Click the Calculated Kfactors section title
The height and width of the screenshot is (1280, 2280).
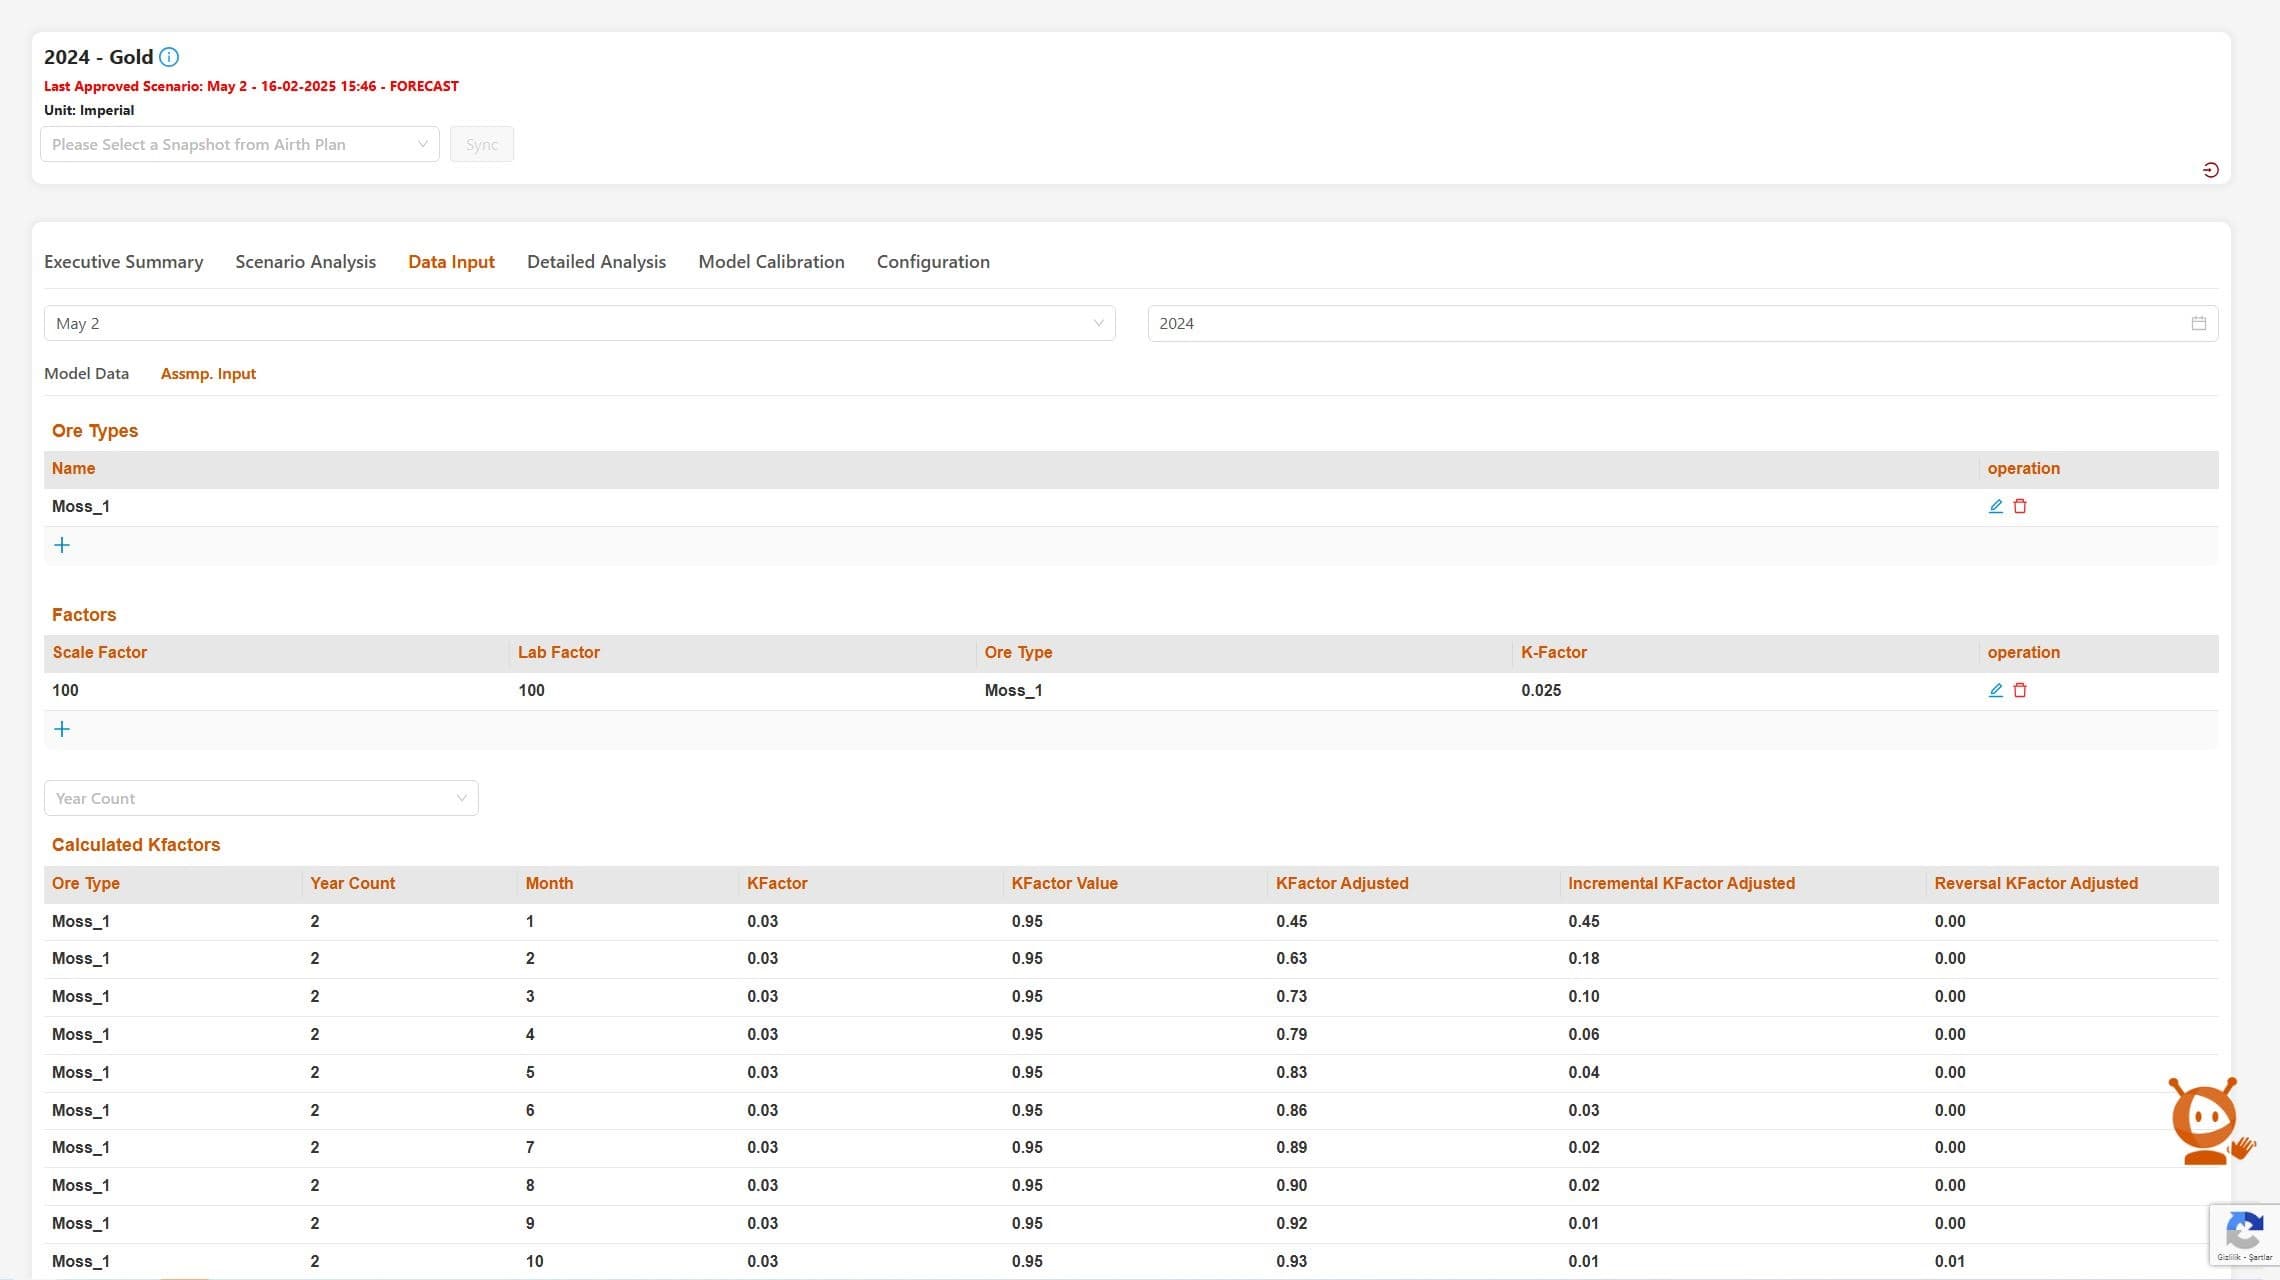(x=136, y=845)
